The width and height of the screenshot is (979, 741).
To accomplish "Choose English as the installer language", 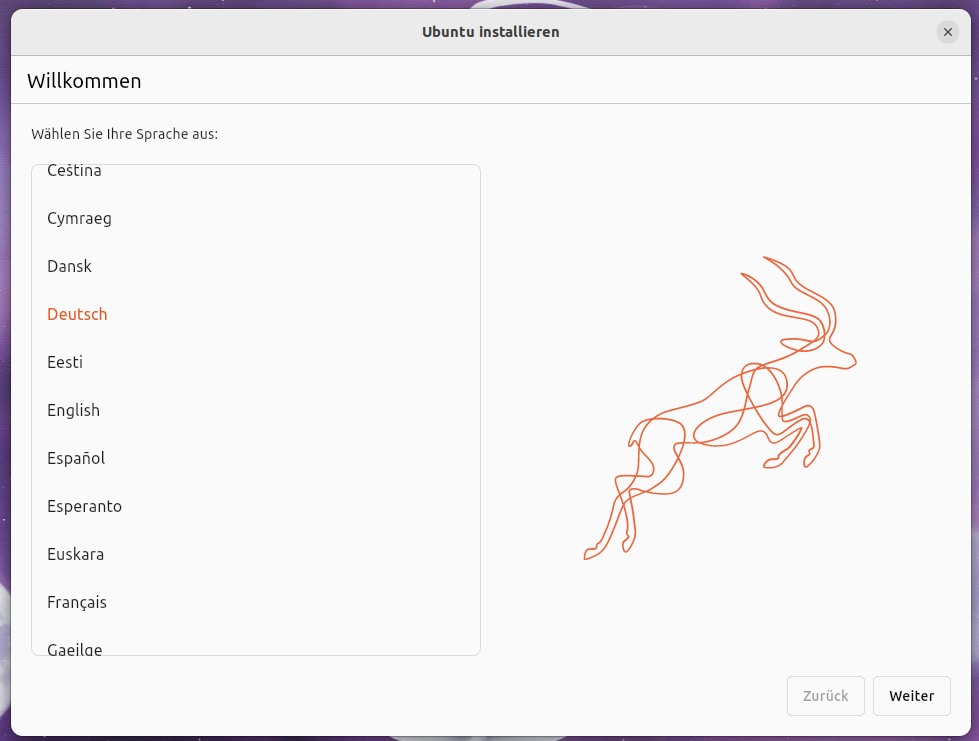I will coord(73,410).
